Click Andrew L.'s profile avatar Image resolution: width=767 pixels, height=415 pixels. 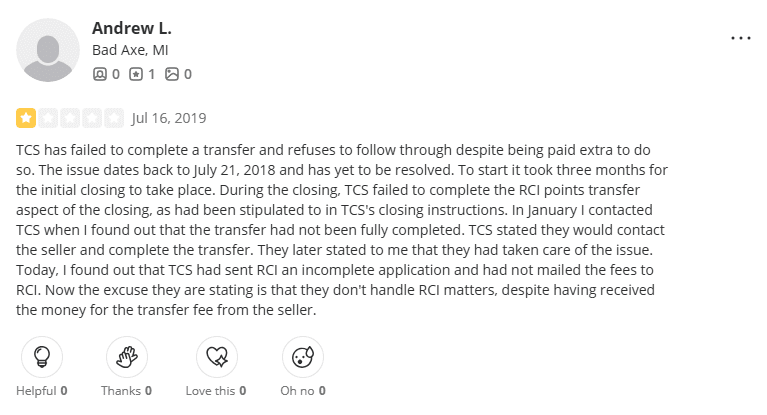click(48, 49)
